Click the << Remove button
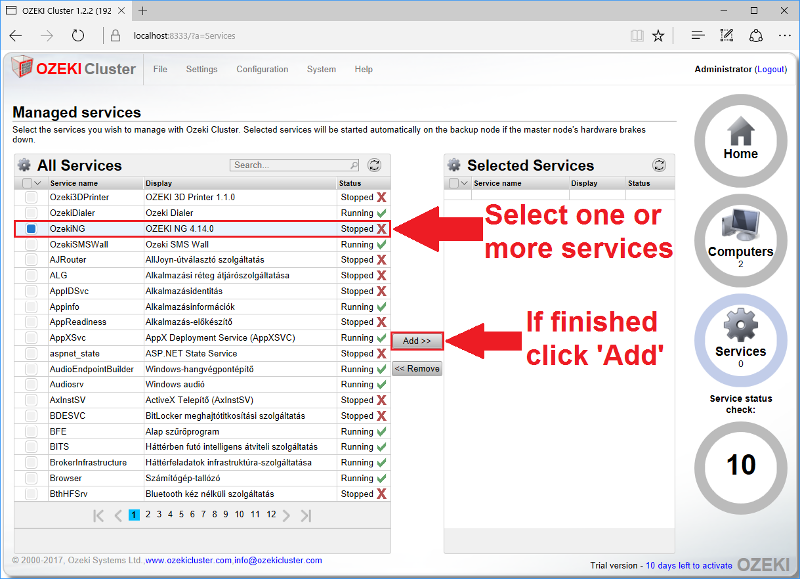The height and width of the screenshot is (579, 800). coord(417,368)
